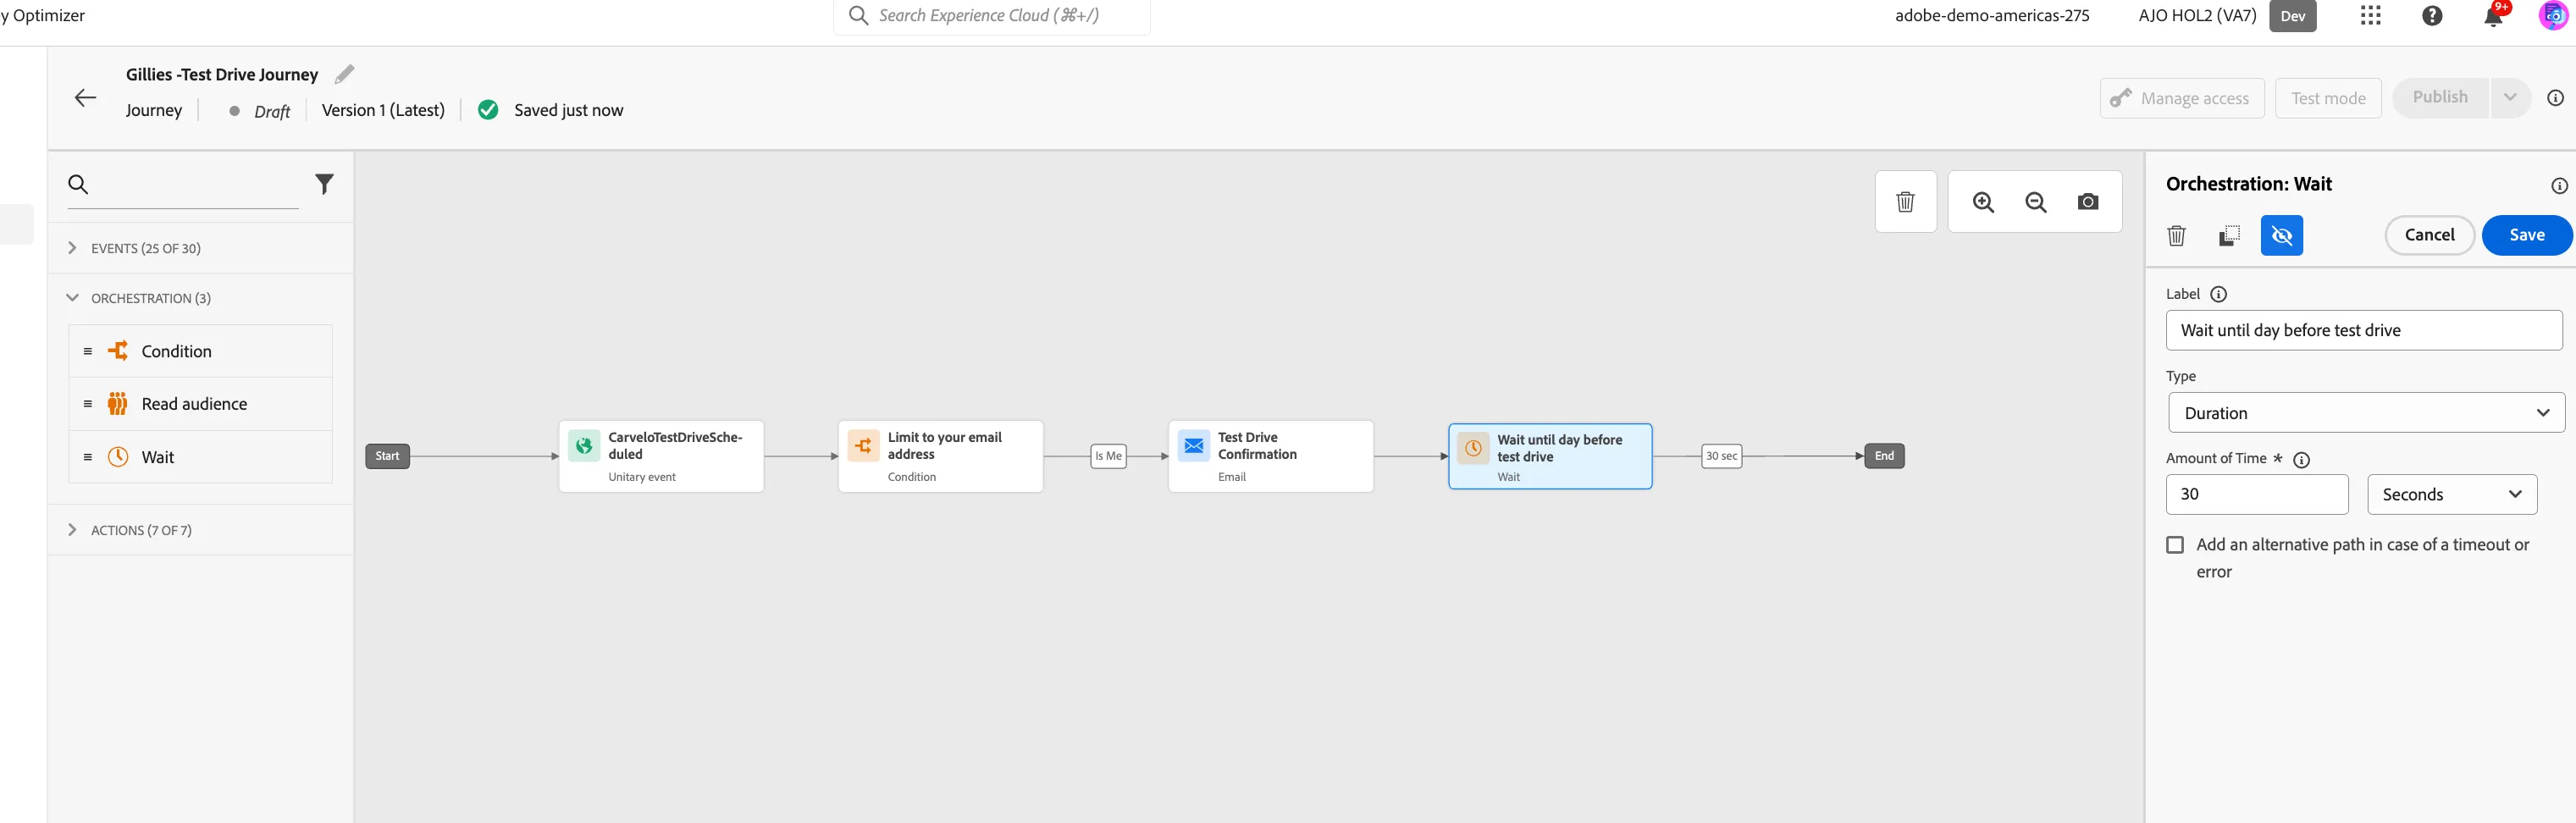Image resolution: width=2576 pixels, height=823 pixels.
Task: Click the Publish button
Action: tap(2439, 98)
